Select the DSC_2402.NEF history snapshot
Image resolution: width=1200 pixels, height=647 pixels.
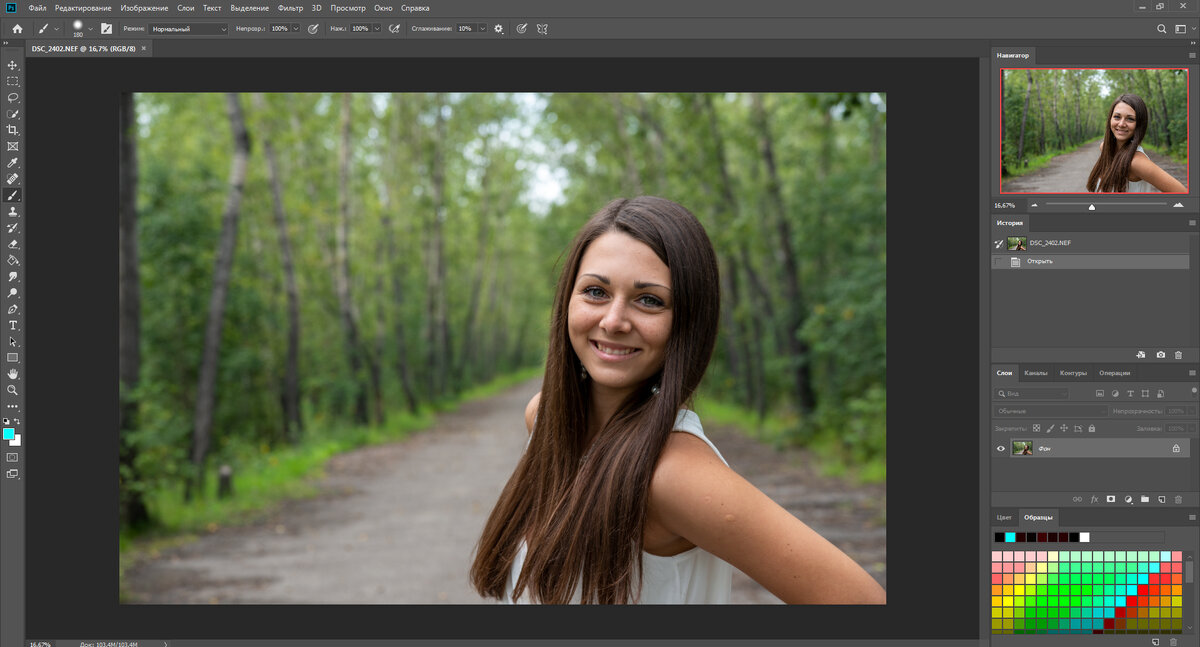pos(1091,243)
